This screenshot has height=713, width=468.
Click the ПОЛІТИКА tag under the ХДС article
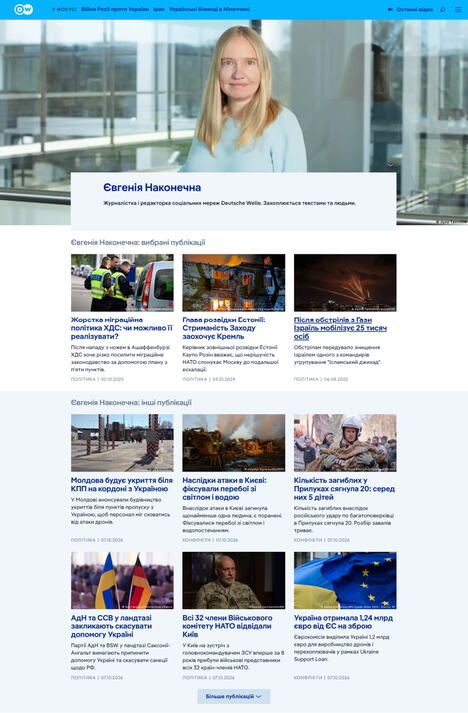(82, 379)
